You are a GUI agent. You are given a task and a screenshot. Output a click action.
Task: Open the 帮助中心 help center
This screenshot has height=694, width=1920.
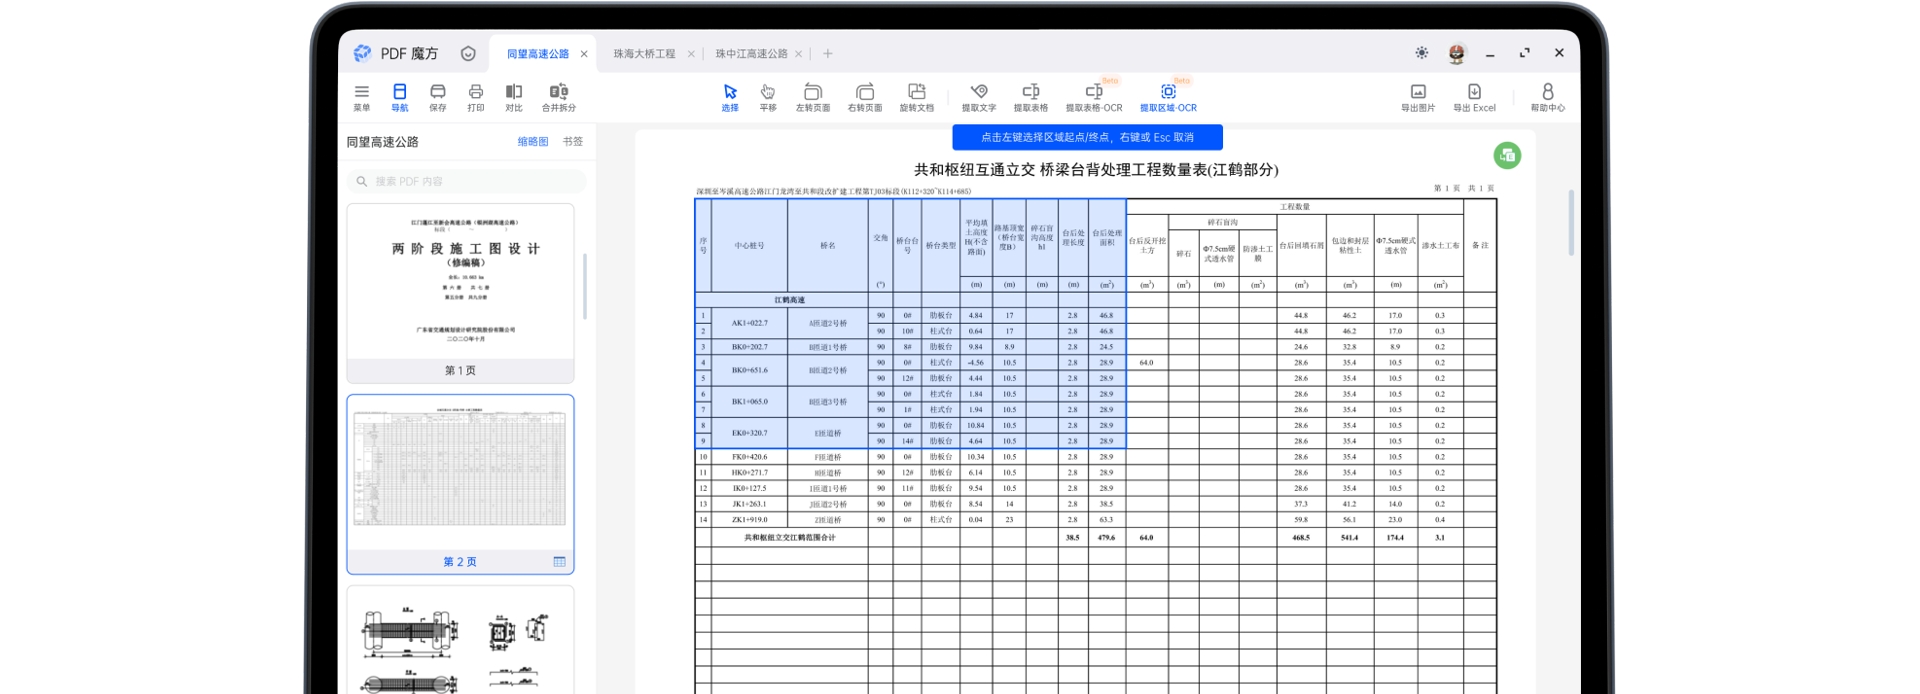tap(1548, 97)
